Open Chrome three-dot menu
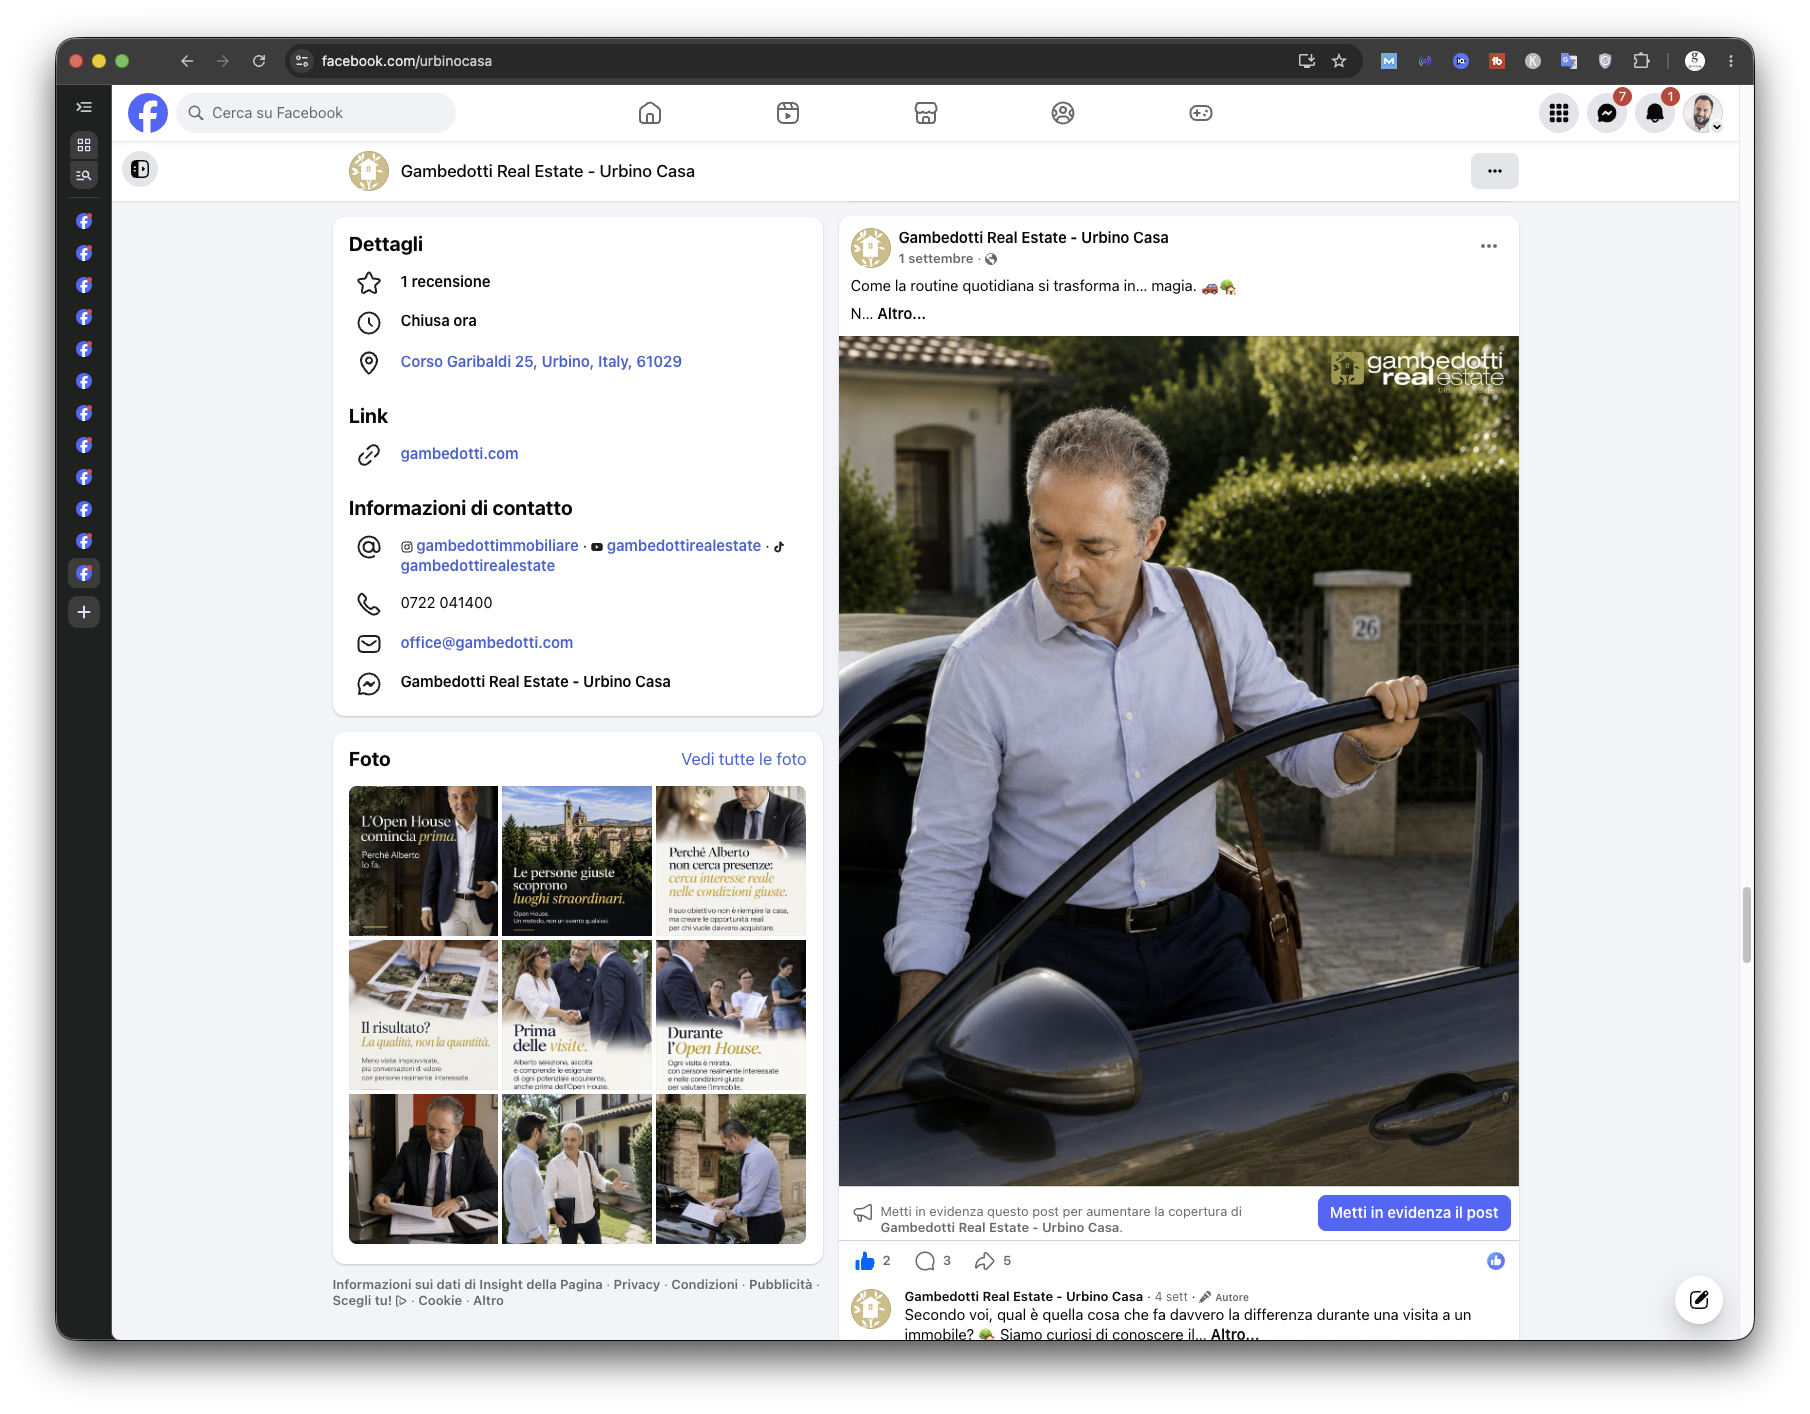The width and height of the screenshot is (1810, 1414). pos(1731,61)
